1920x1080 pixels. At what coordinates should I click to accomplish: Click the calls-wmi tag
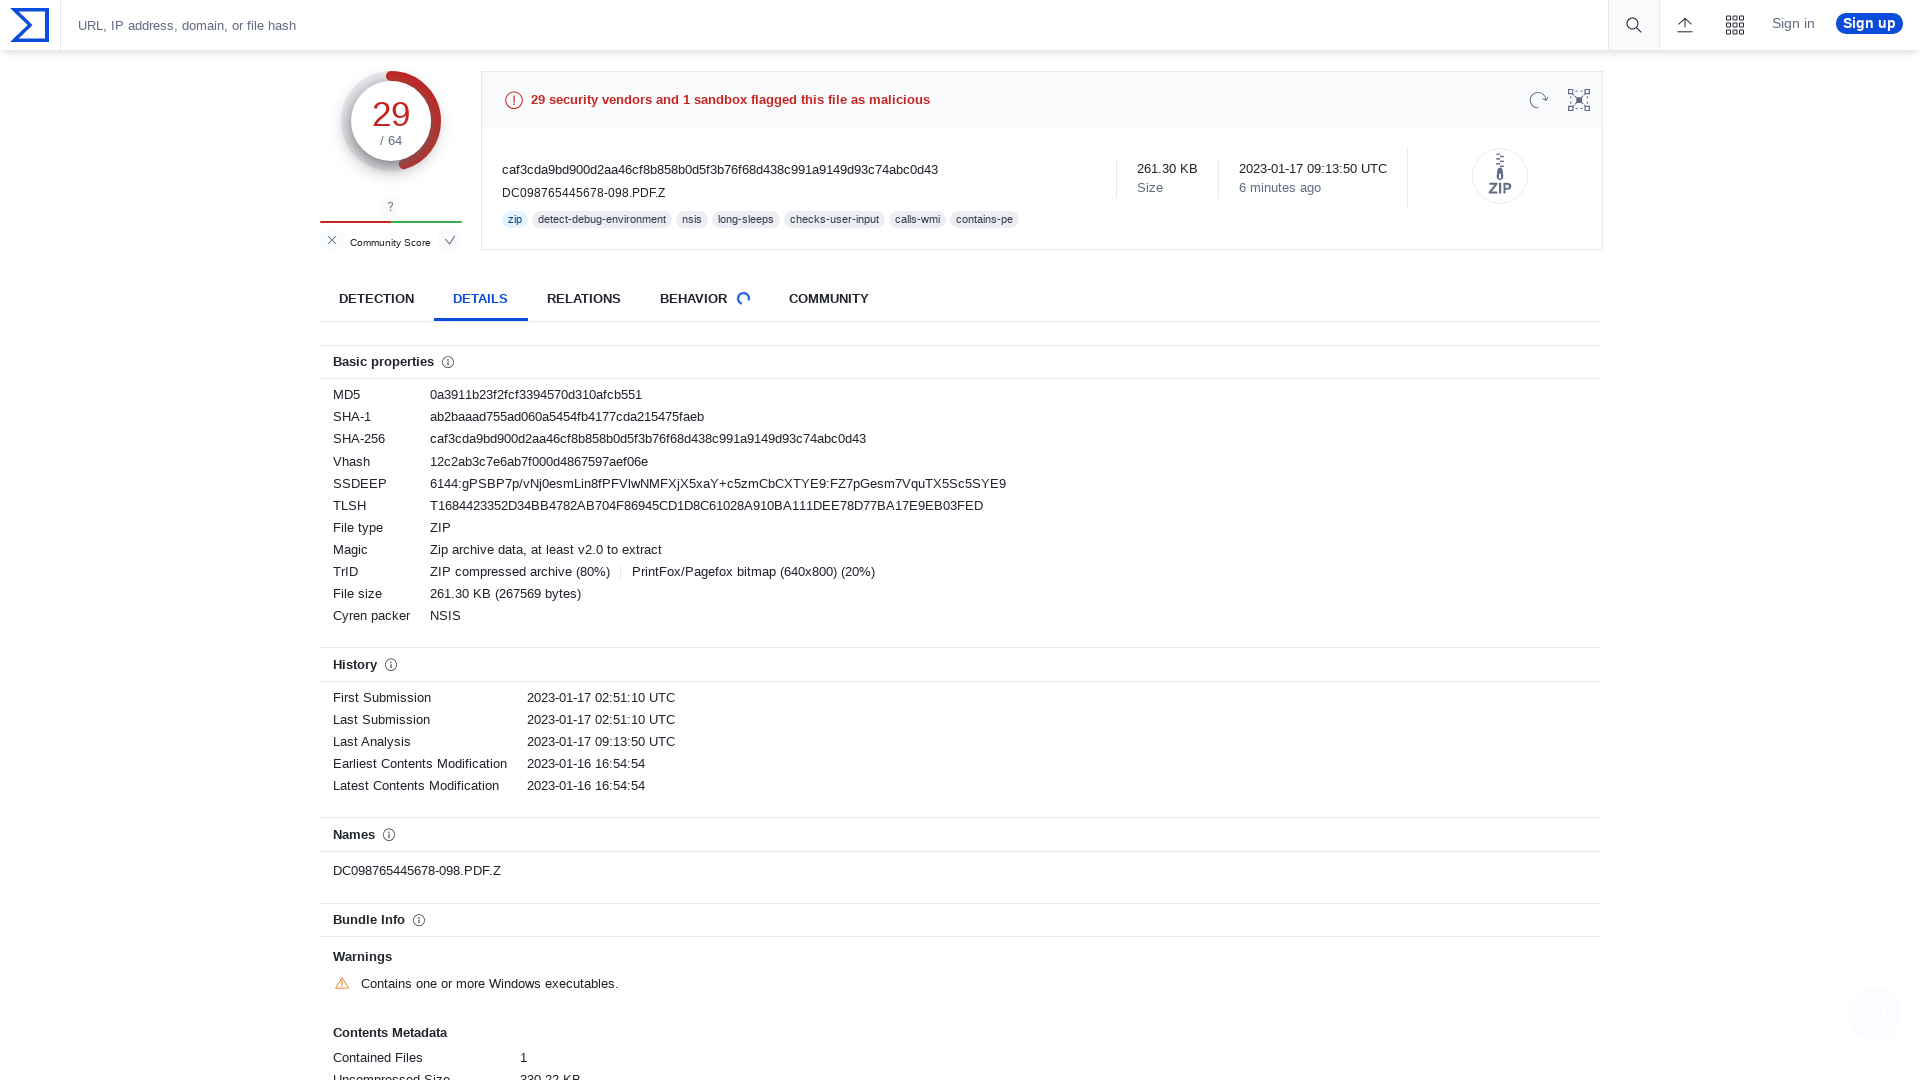click(918, 220)
